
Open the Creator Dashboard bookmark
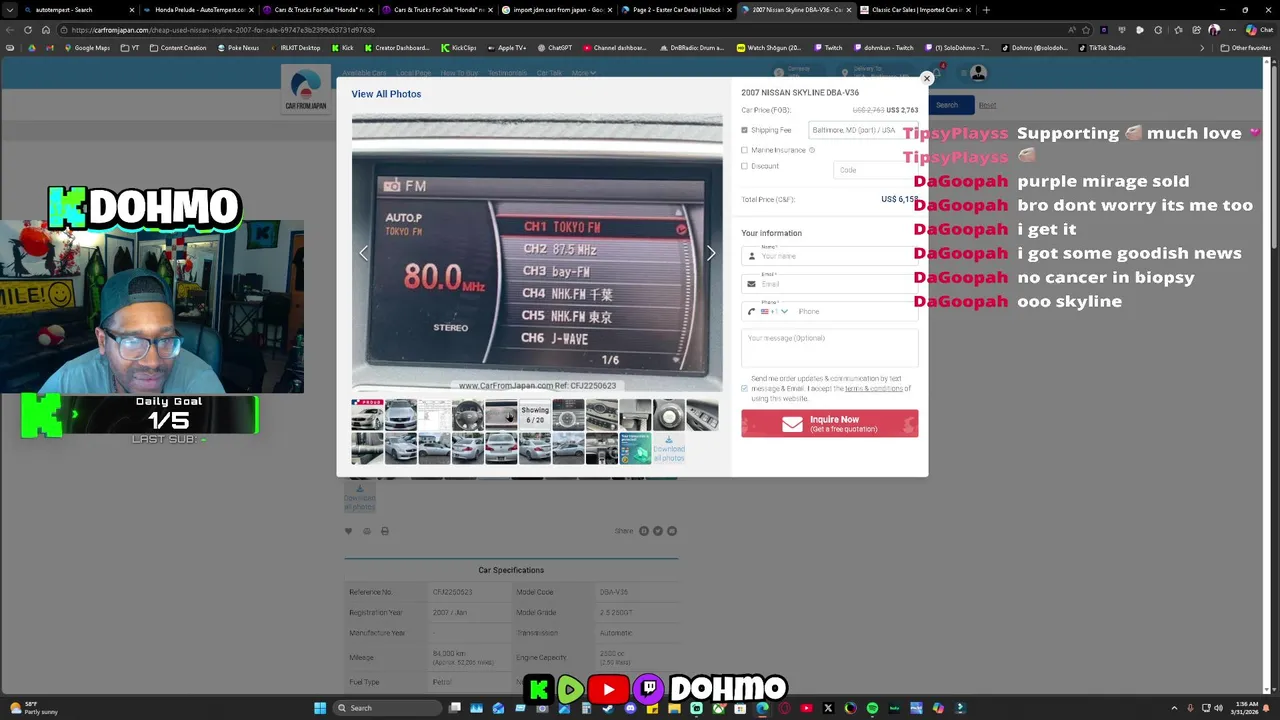[396, 48]
